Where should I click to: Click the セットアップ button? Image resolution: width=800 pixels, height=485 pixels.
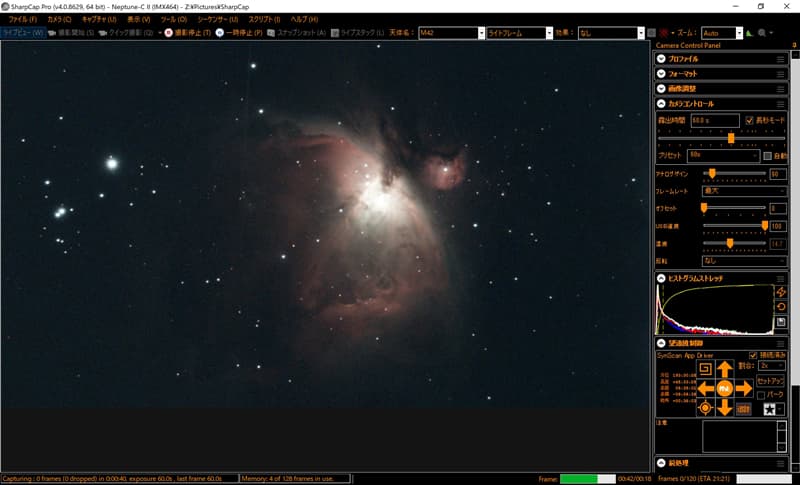(770, 381)
